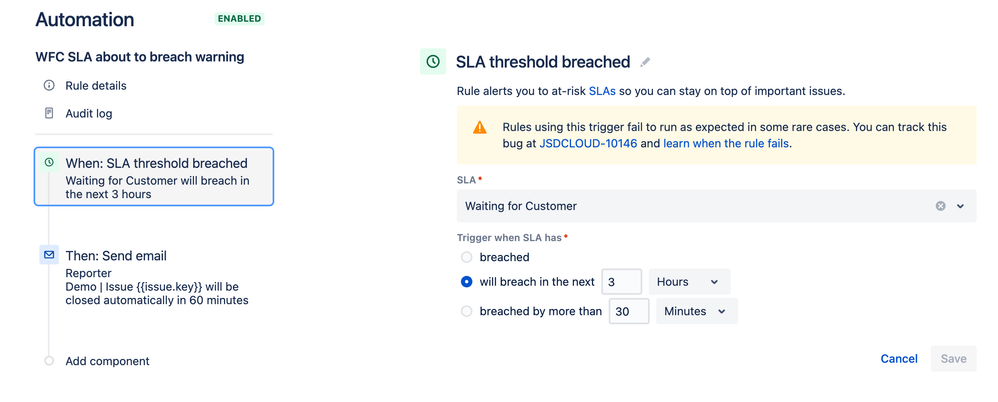Click the orange warning triangle icon
998x402 pixels.
tap(479, 127)
